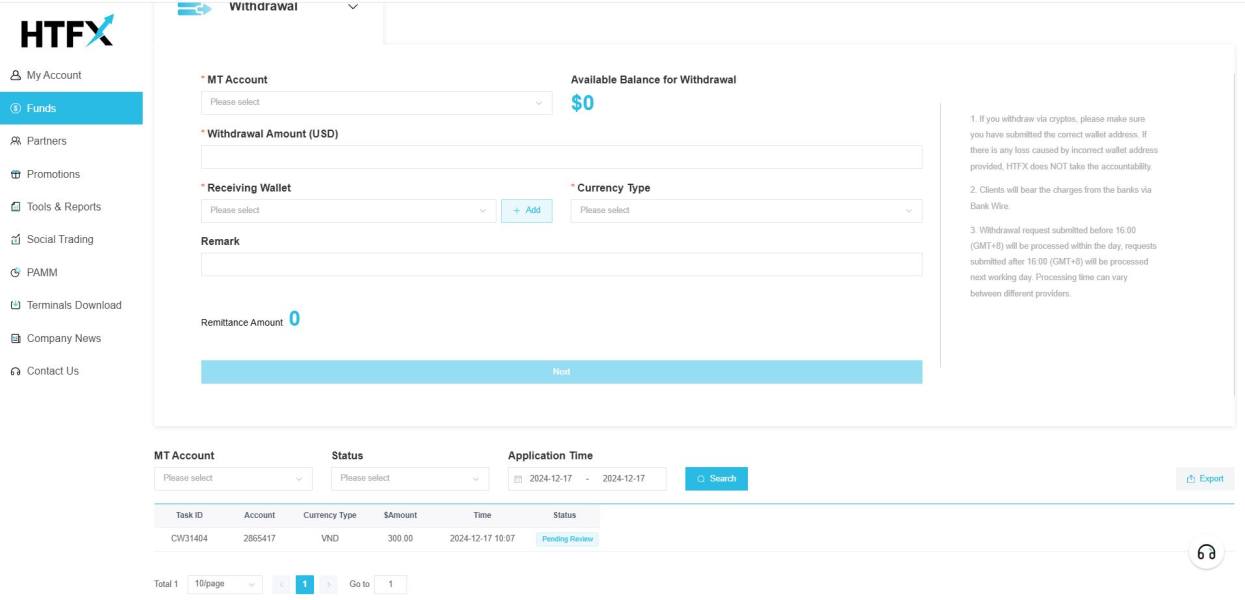Click the headset support chat icon
Screen dimensions: 1245x600
click(1207, 553)
